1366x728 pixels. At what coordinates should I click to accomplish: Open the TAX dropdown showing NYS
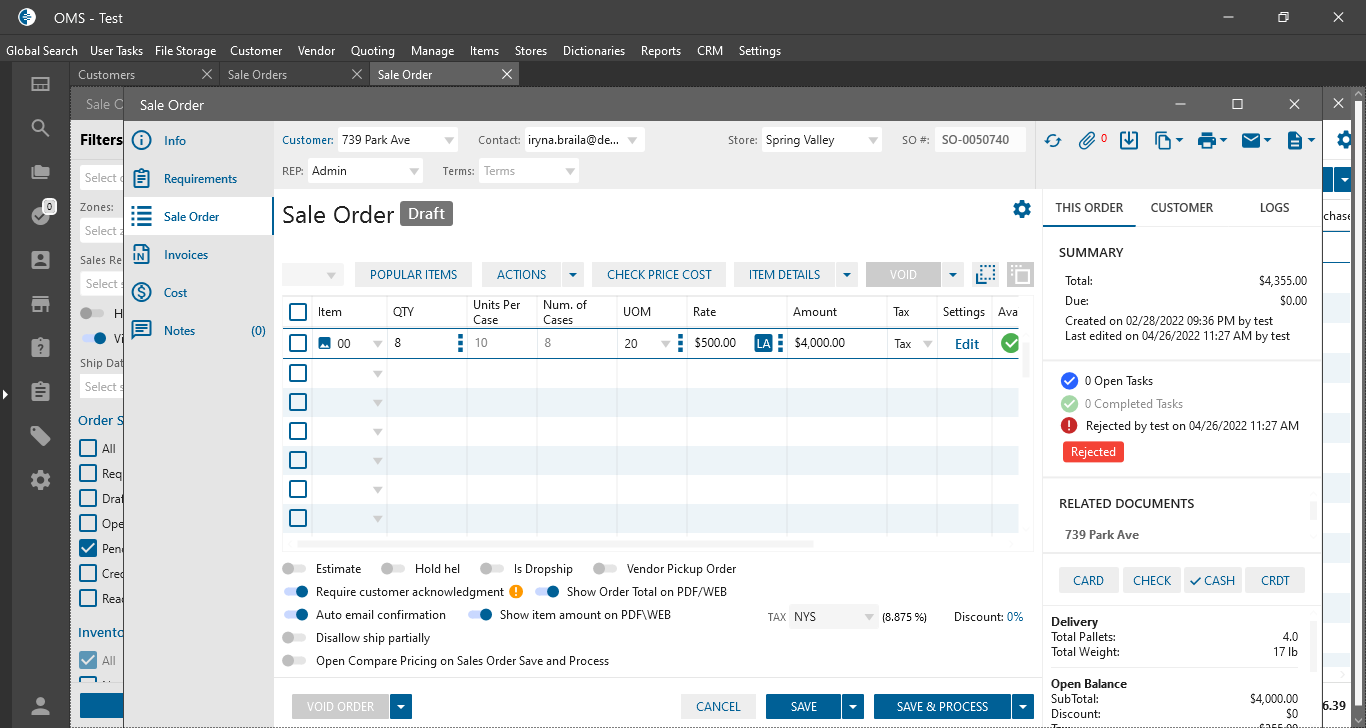pos(834,617)
